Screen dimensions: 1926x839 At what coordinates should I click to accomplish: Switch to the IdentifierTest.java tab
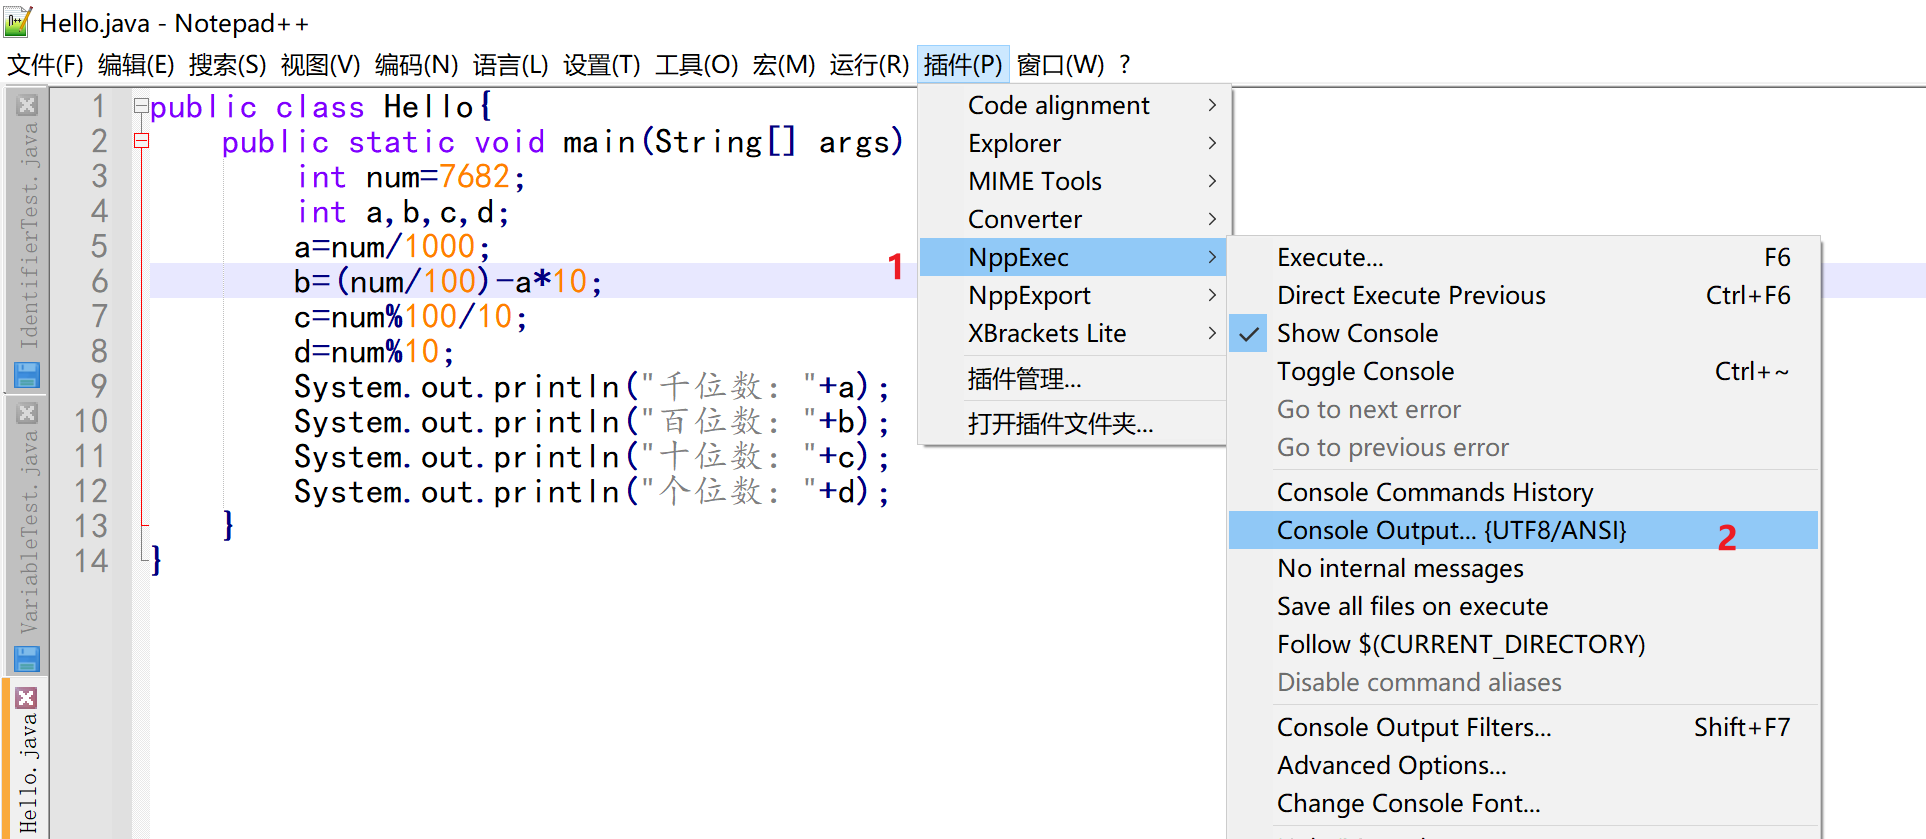(x=27, y=235)
